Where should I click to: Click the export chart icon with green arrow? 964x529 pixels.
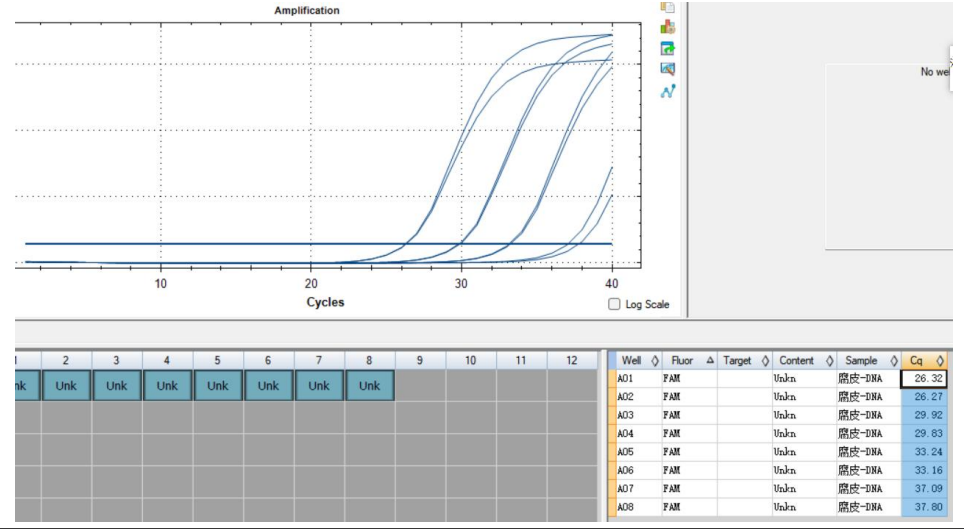coord(668,48)
